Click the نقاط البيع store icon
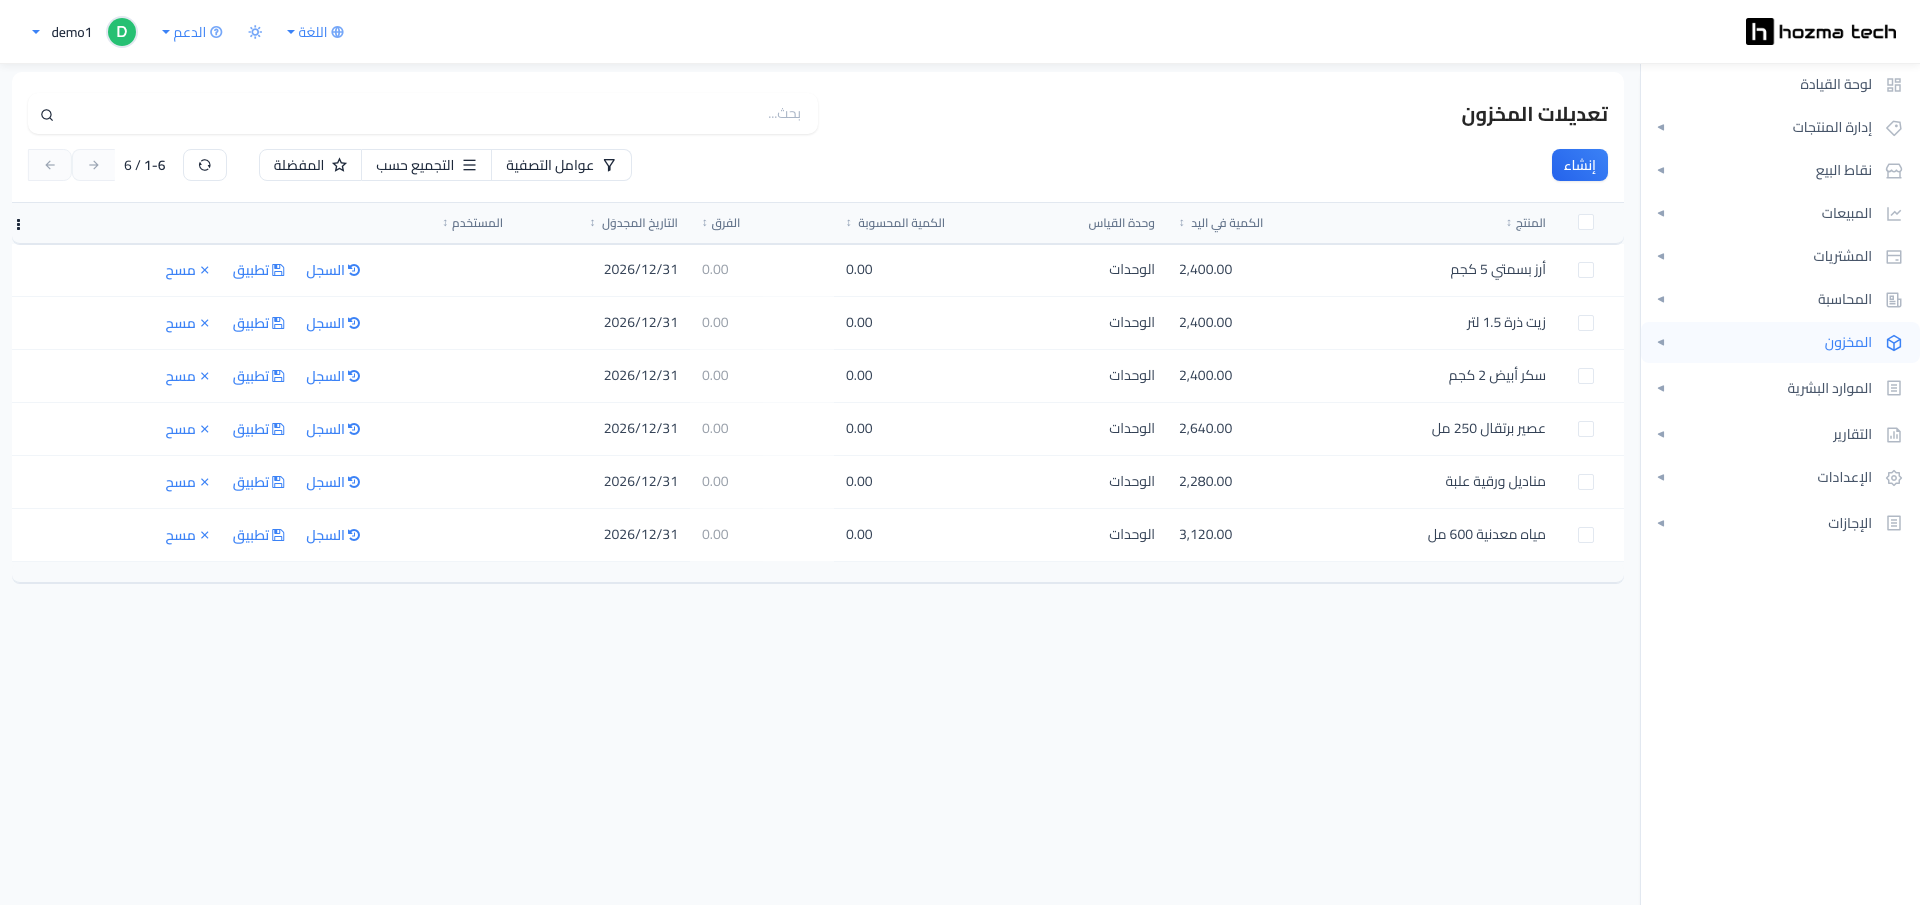 point(1893,171)
